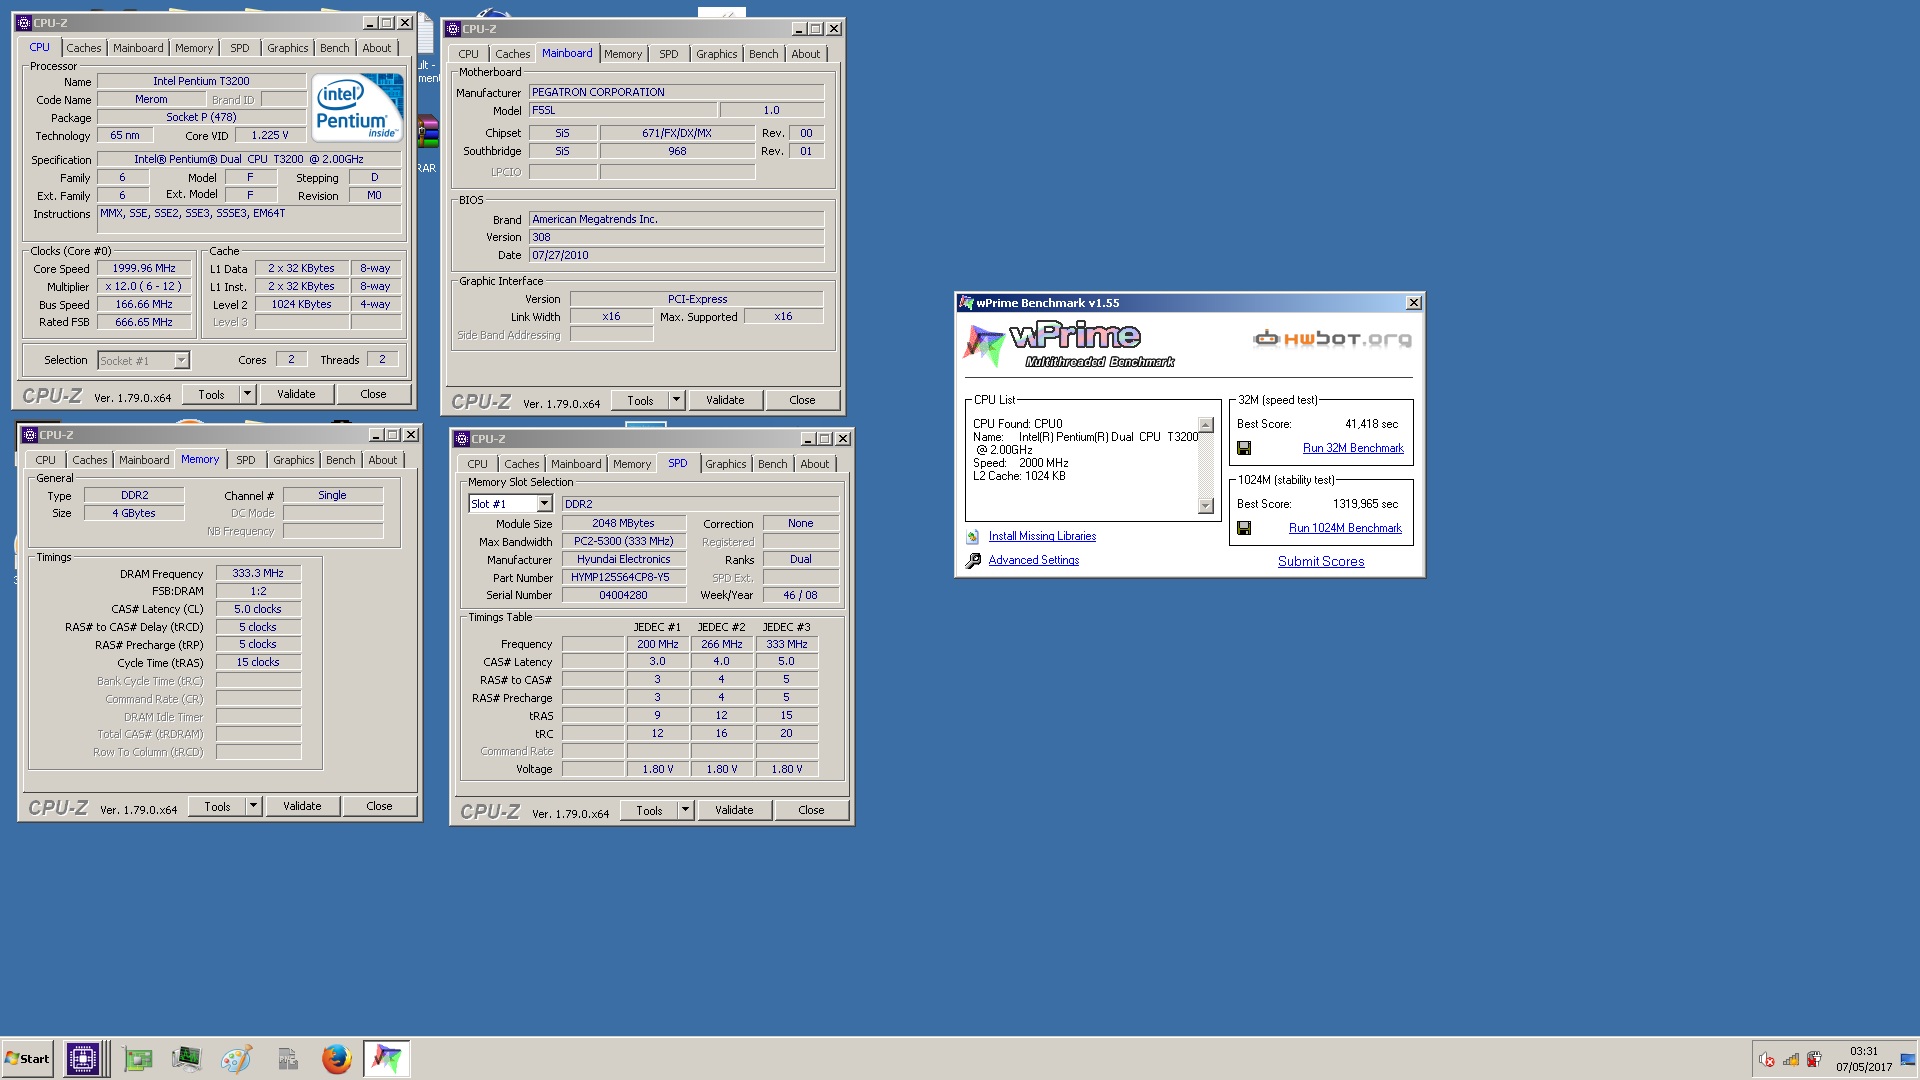Click title icon of CPU-Z Mainboard window

[453, 29]
